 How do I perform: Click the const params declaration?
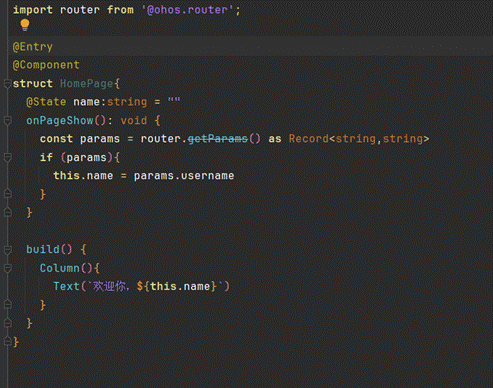click(x=80, y=139)
